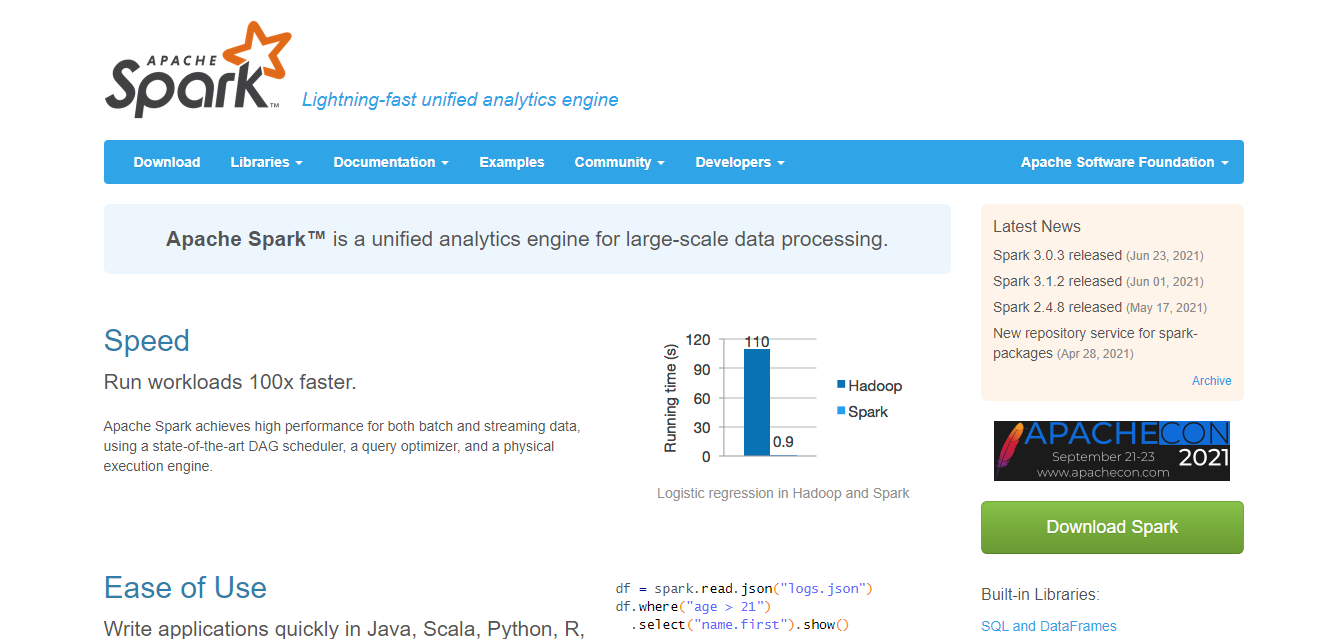This screenshot has width=1339, height=639.
Task: Expand the Developers dropdown menu
Action: 739,162
